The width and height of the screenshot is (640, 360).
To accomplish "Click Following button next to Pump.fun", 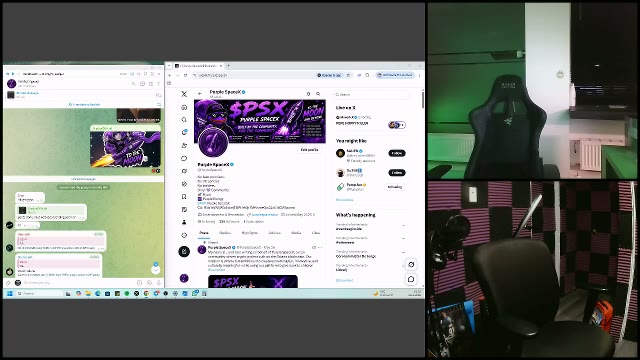I will coord(395,187).
